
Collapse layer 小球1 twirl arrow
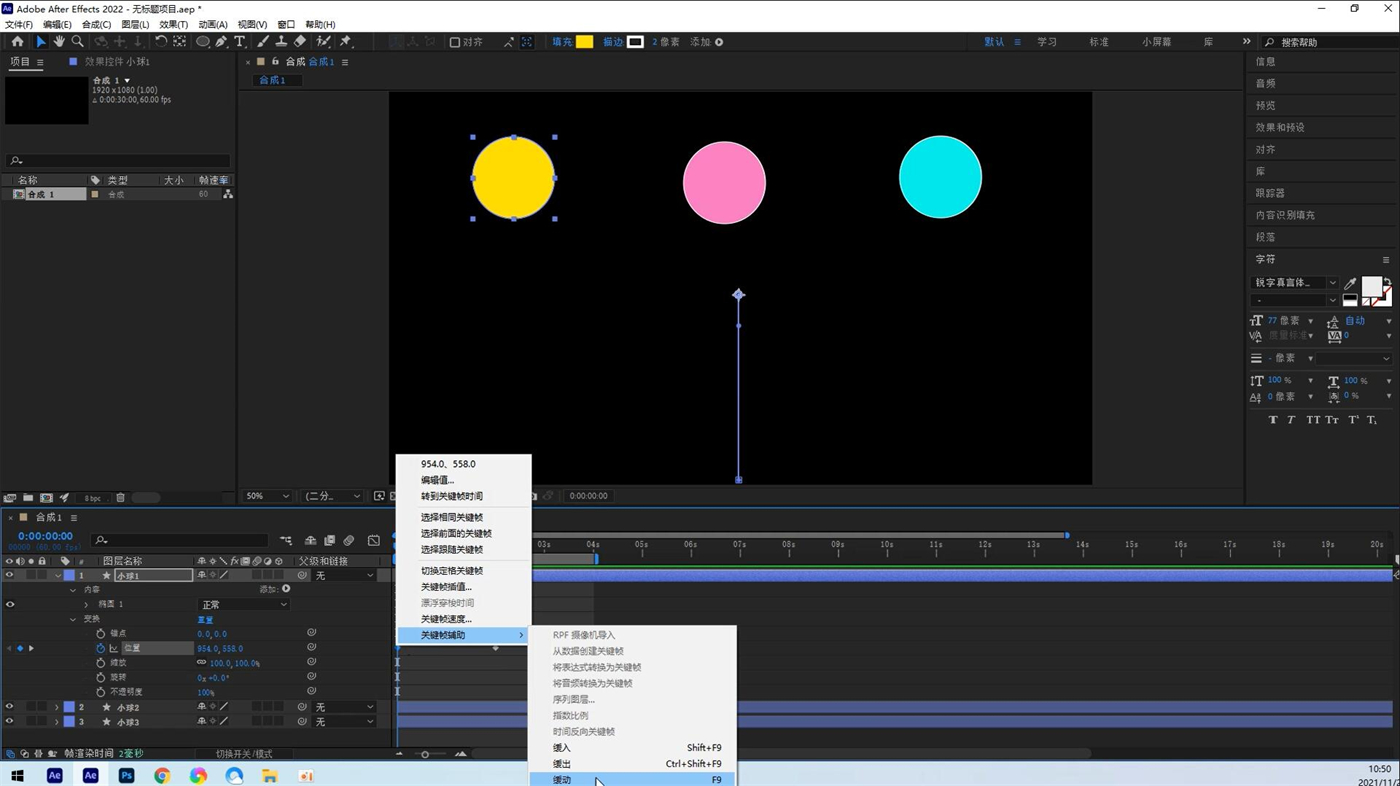click(x=57, y=576)
